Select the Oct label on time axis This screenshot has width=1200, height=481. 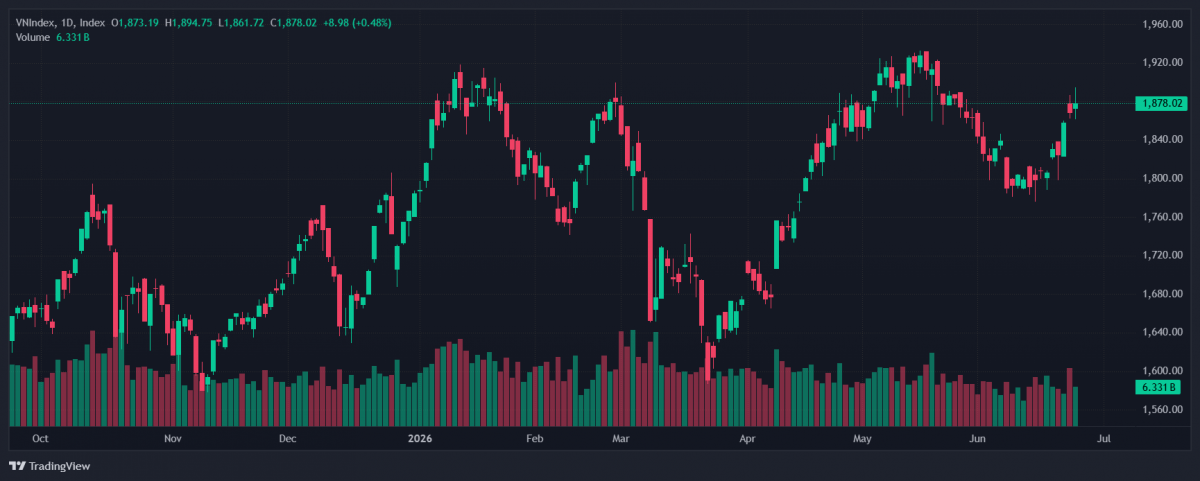(x=41, y=438)
